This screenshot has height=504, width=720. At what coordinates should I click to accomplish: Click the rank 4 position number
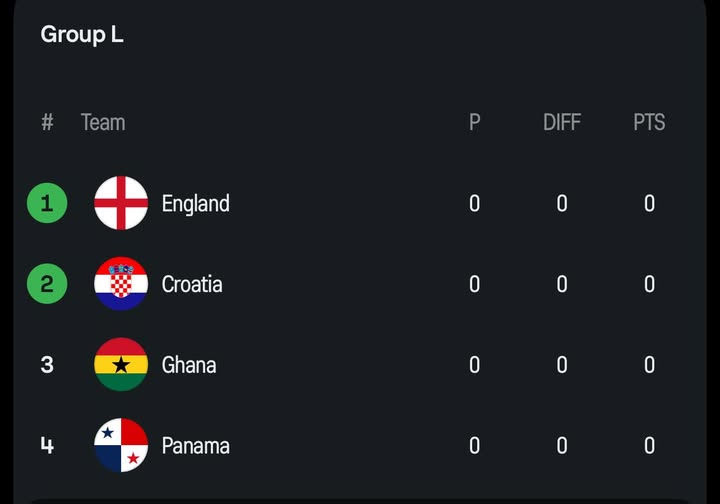pyautogui.click(x=47, y=445)
